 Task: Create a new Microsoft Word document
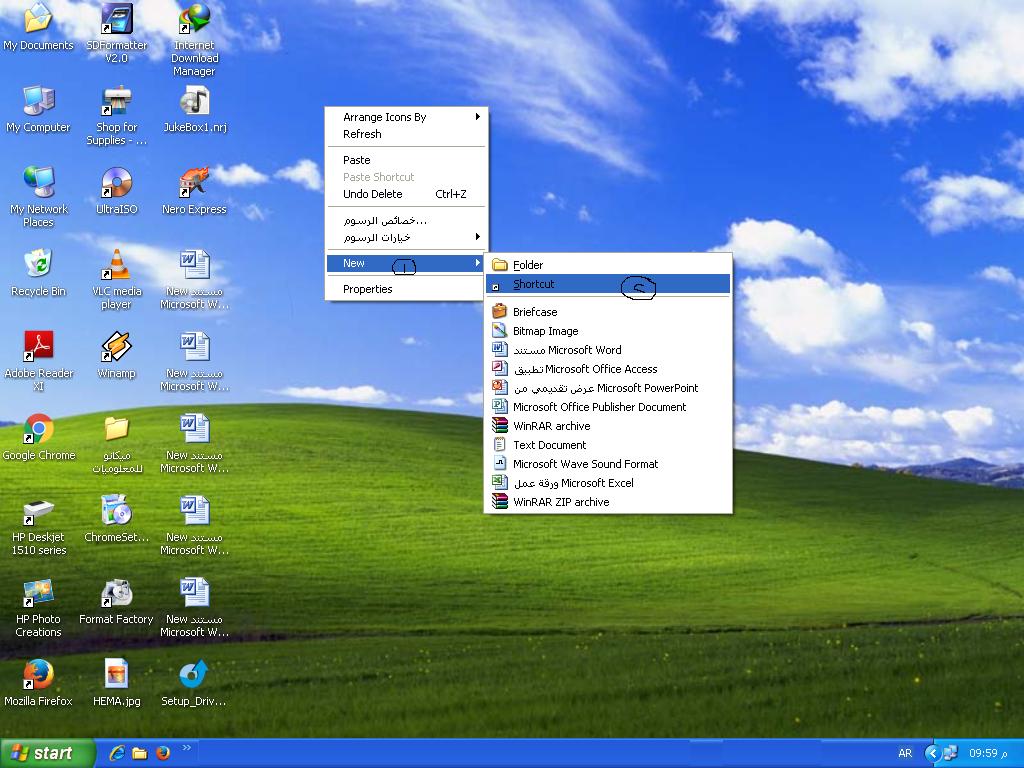(x=608, y=350)
